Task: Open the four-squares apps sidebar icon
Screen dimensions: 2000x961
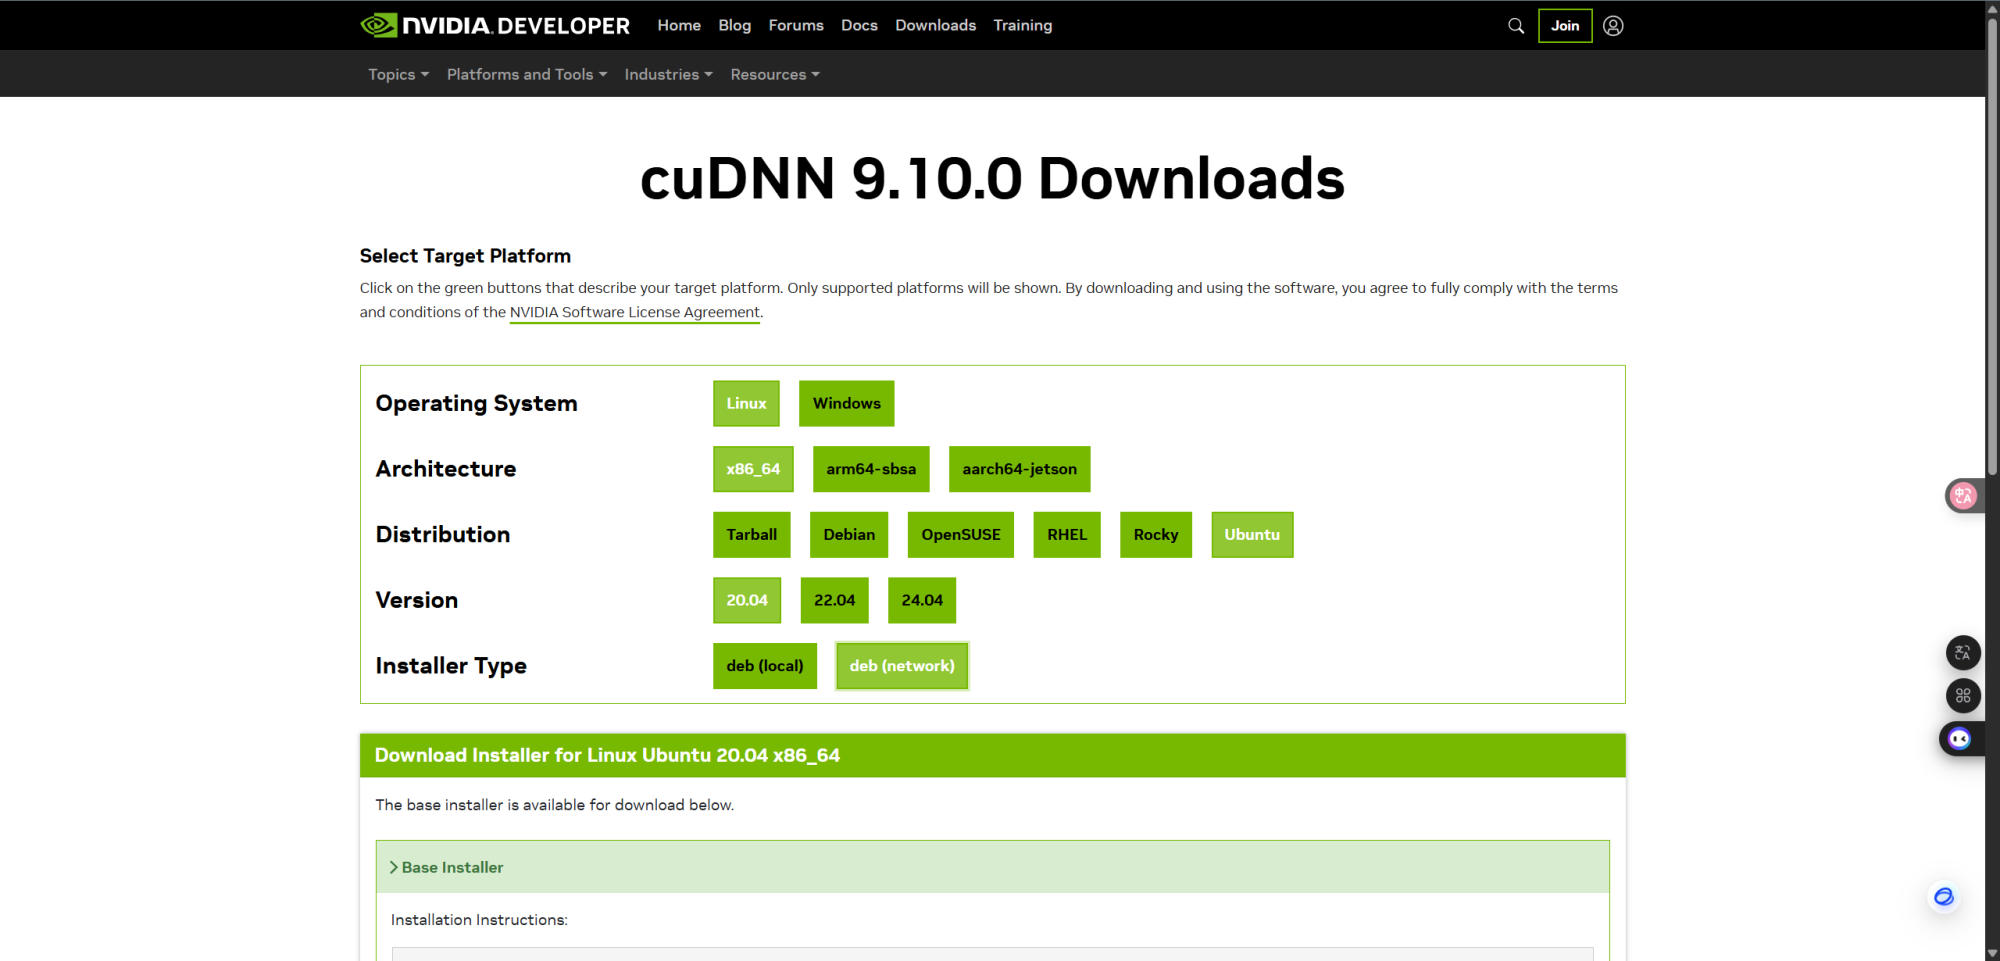Action: tap(1963, 695)
